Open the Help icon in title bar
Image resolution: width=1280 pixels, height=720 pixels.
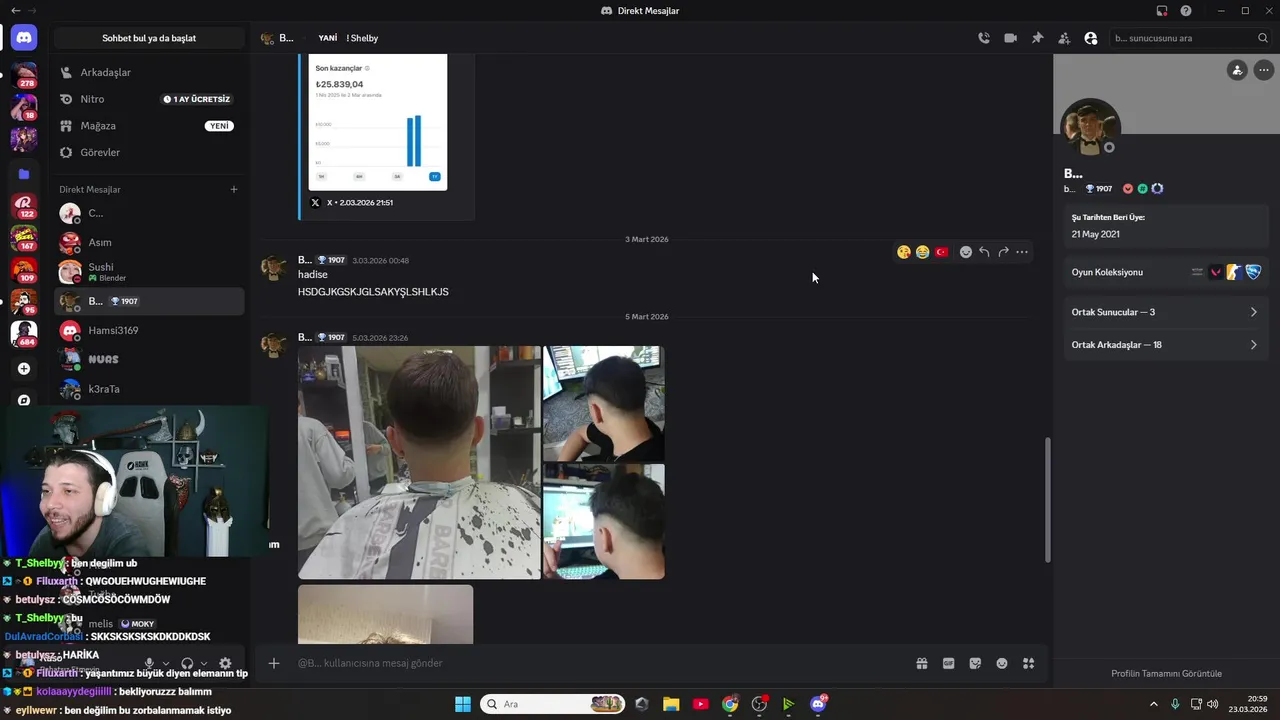click(x=1186, y=10)
